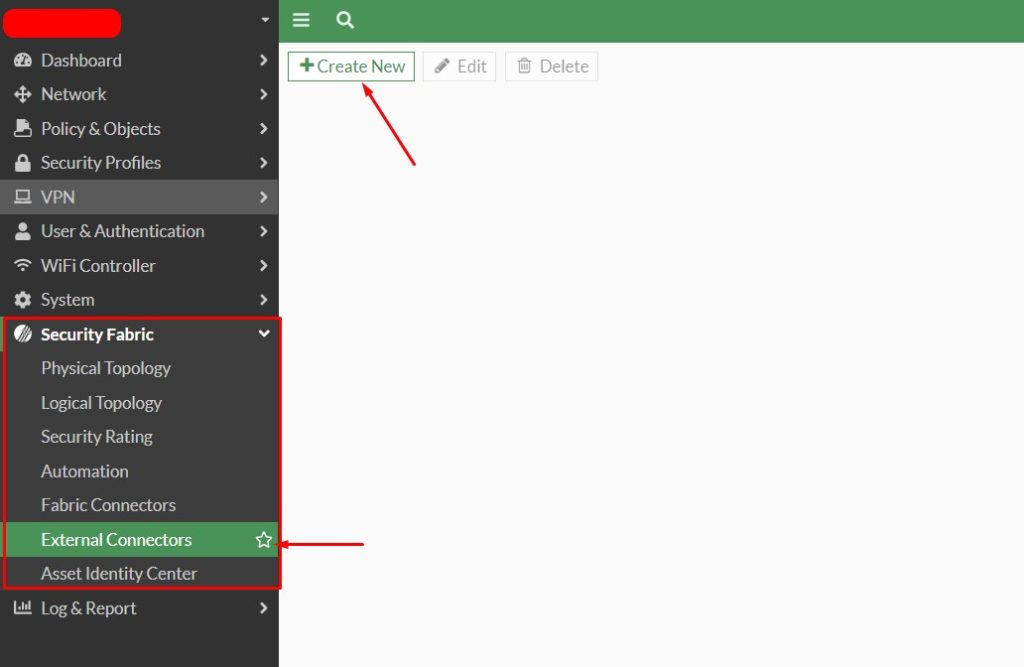The image size is (1024, 667).
Task: Expand the Network menu arrow
Action: click(264, 94)
